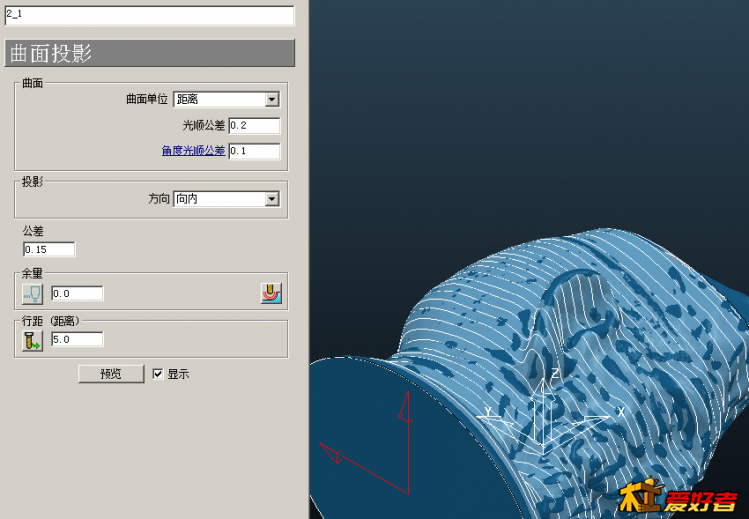Click the 方向 label text
749x519 pixels.
159,199
